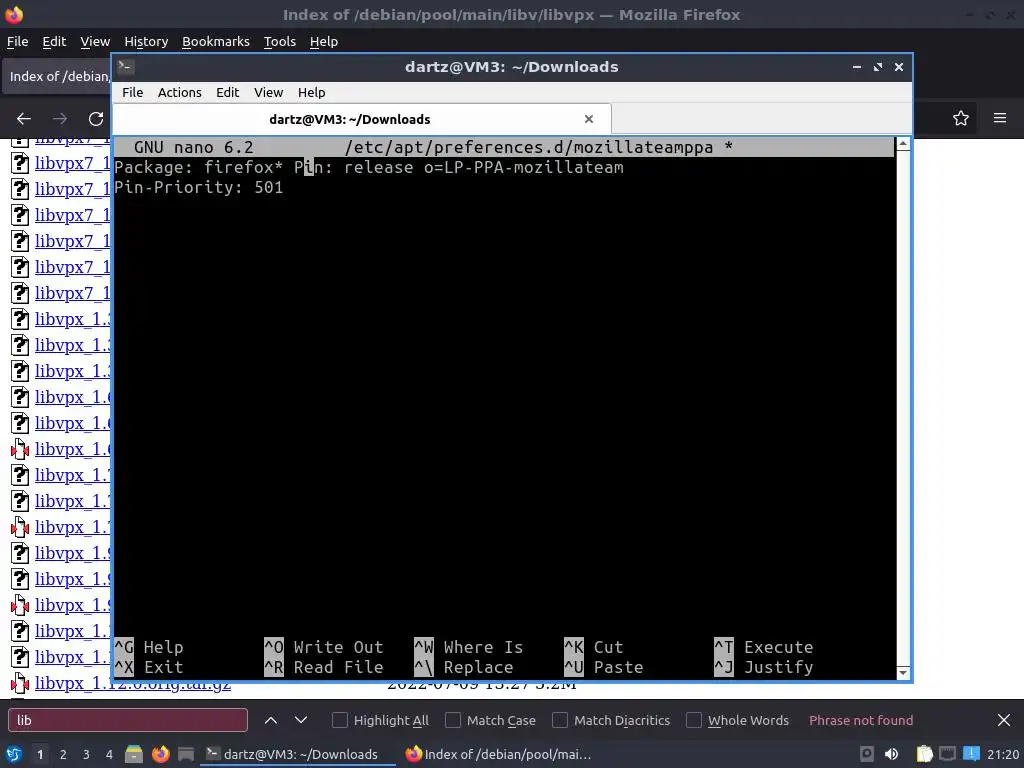1024x768 pixels.
Task: Open Firefox View menu
Action: point(95,41)
